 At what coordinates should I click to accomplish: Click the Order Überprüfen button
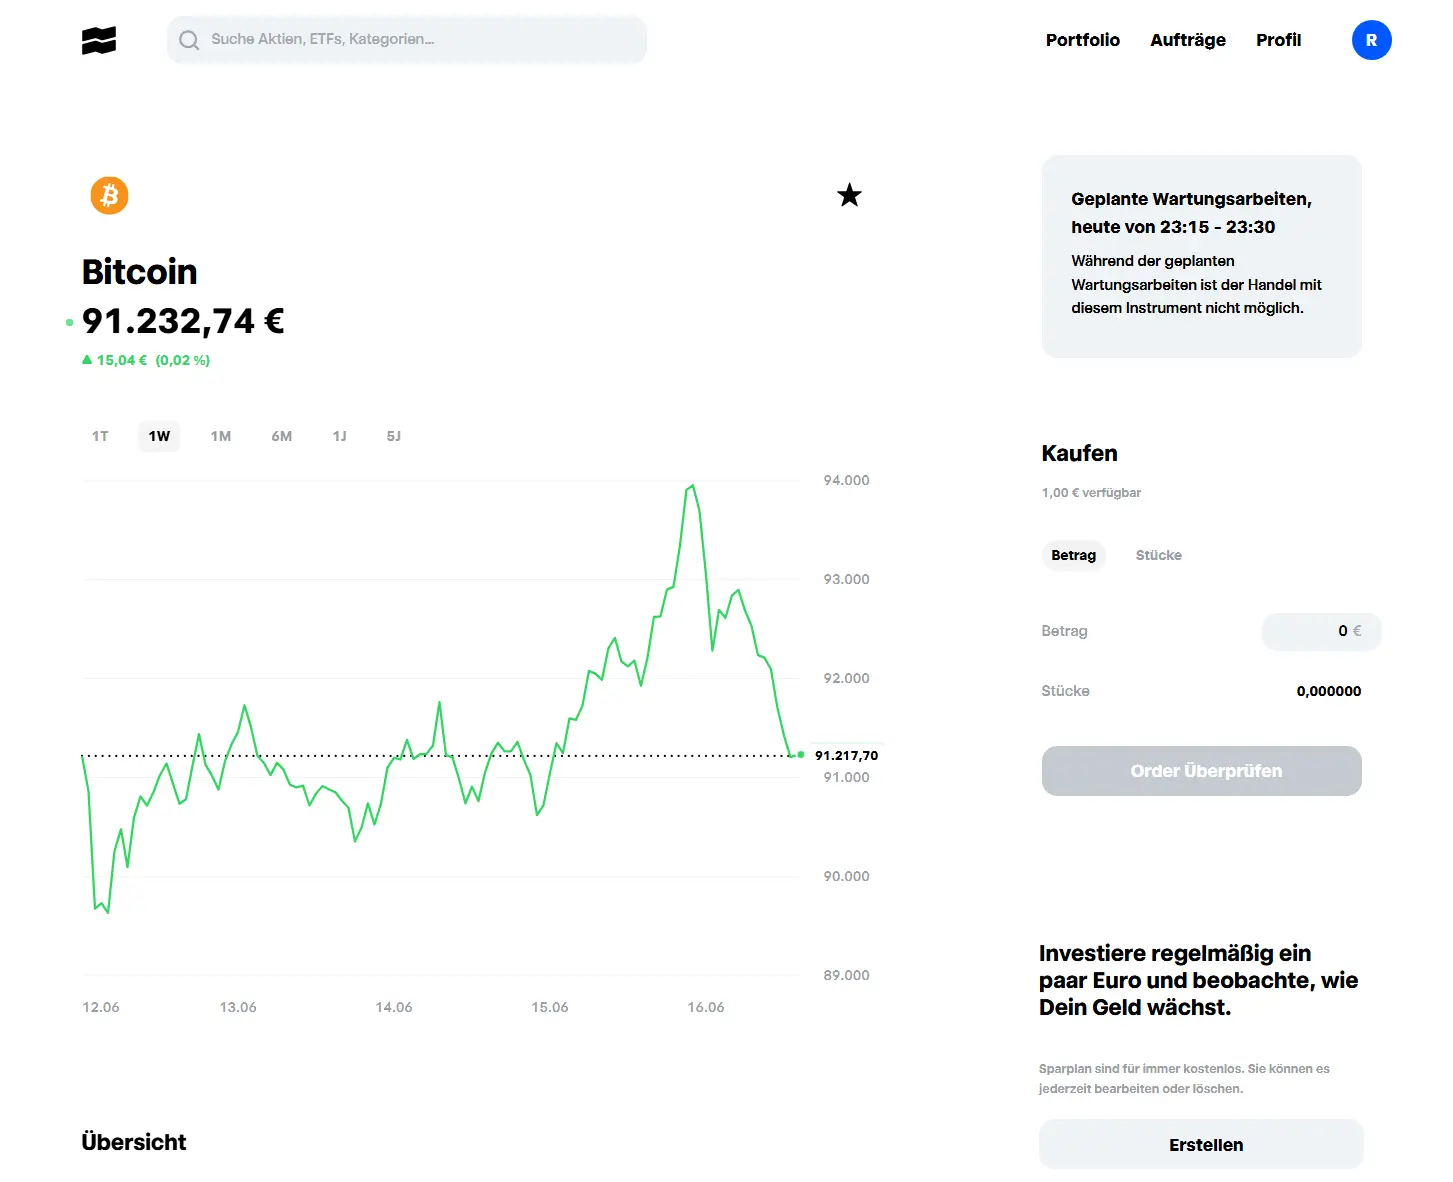click(1201, 771)
